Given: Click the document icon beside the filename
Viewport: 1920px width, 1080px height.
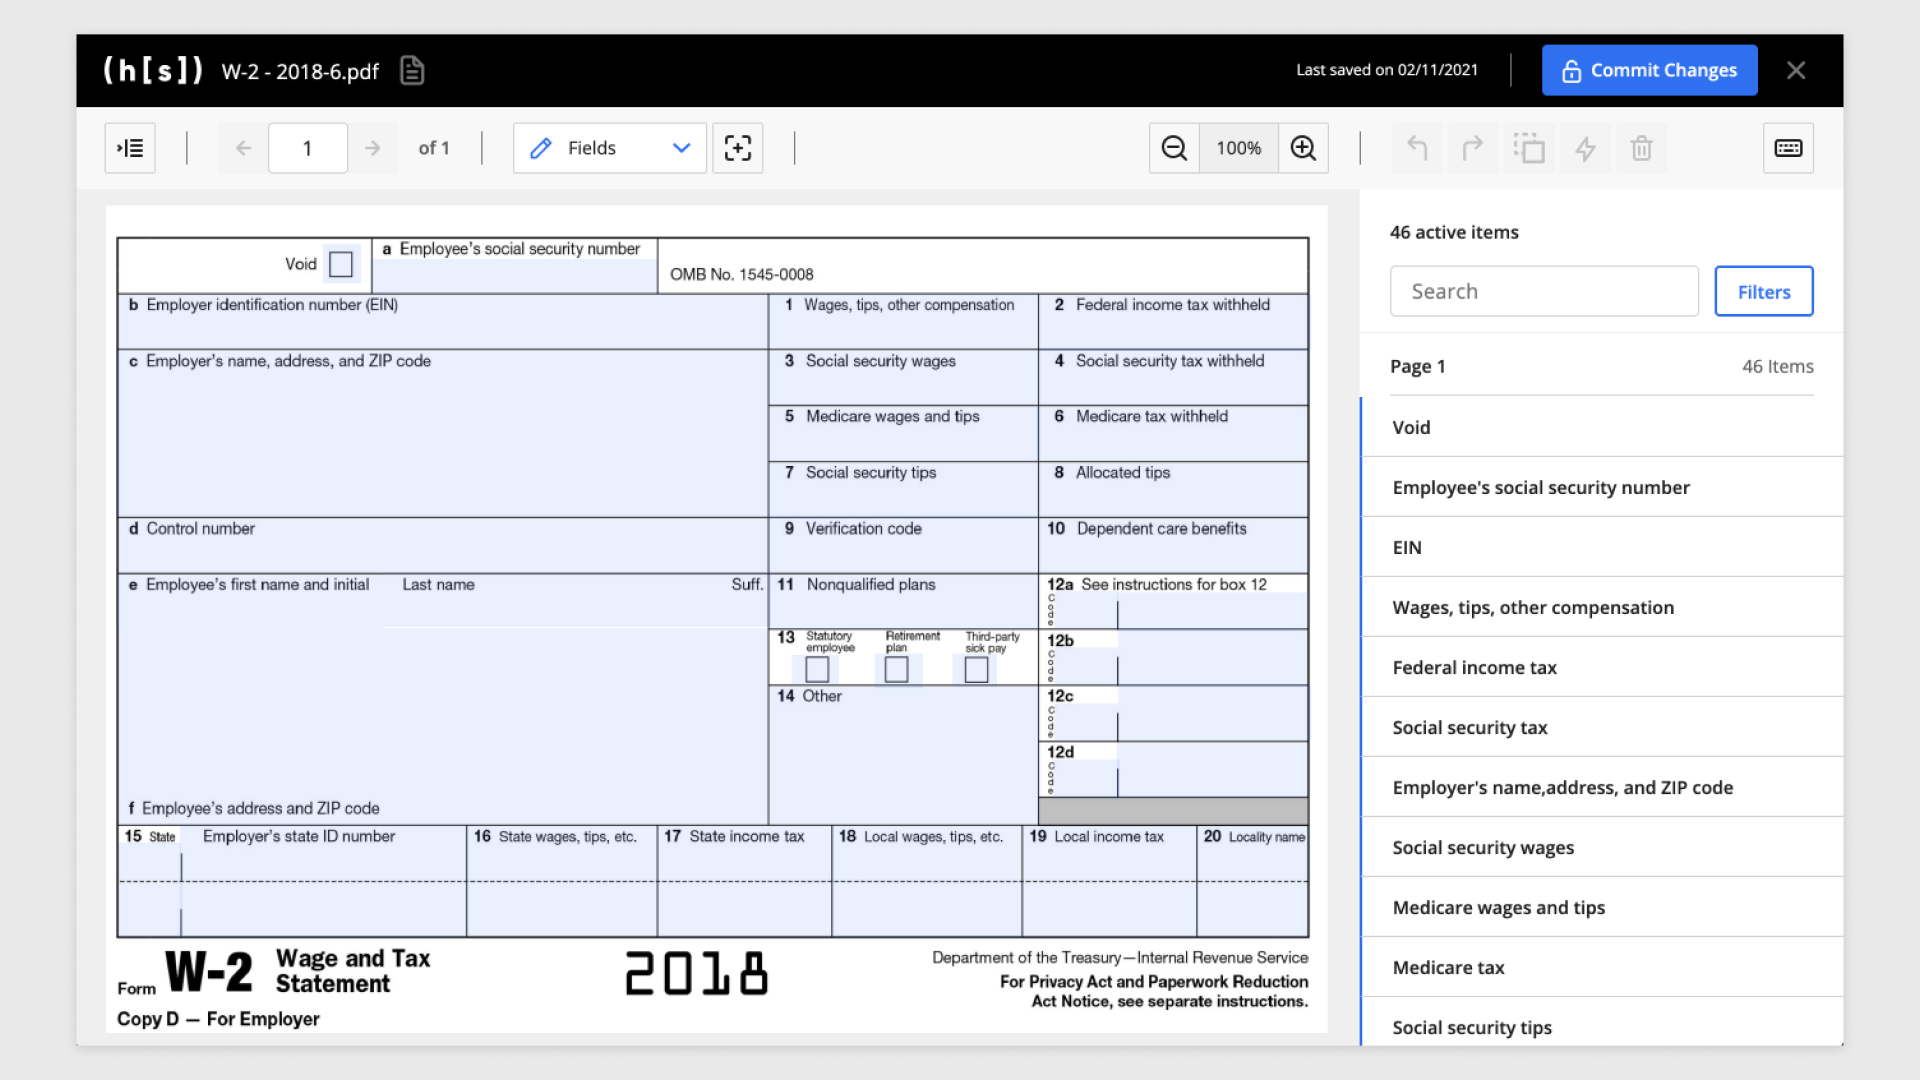Looking at the screenshot, I should (412, 71).
